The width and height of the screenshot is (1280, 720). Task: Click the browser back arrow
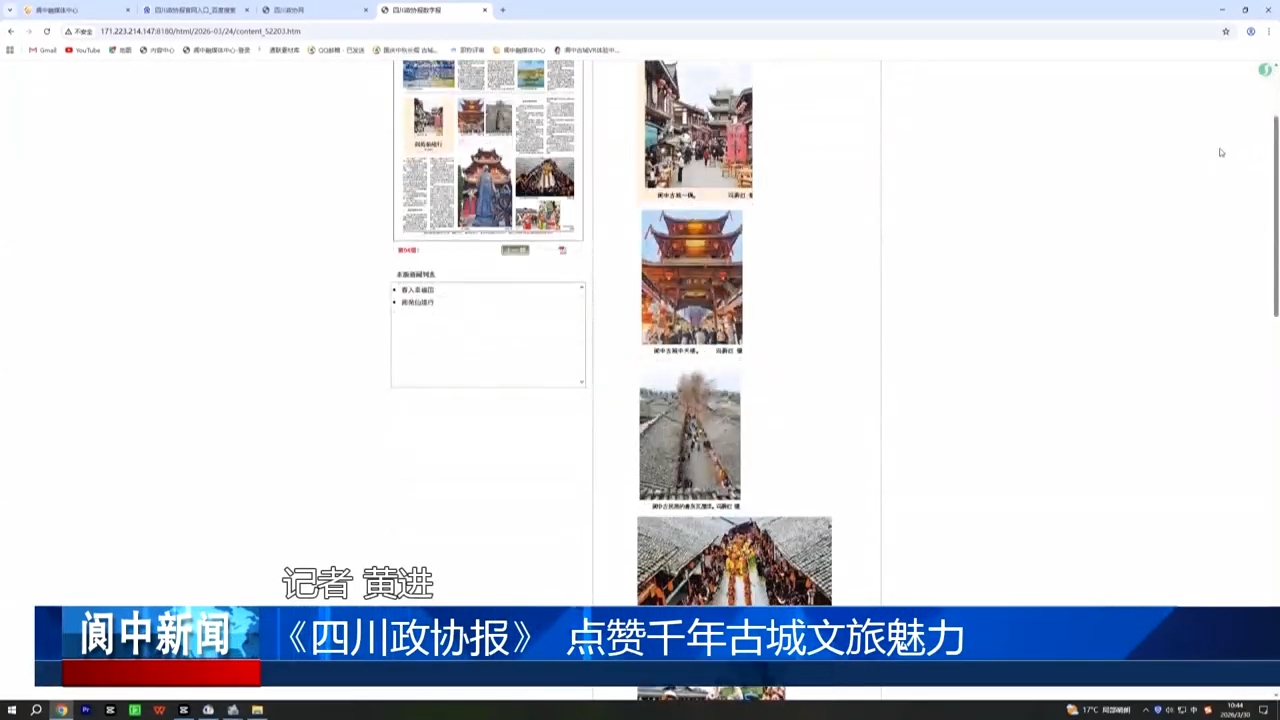[11, 31]
